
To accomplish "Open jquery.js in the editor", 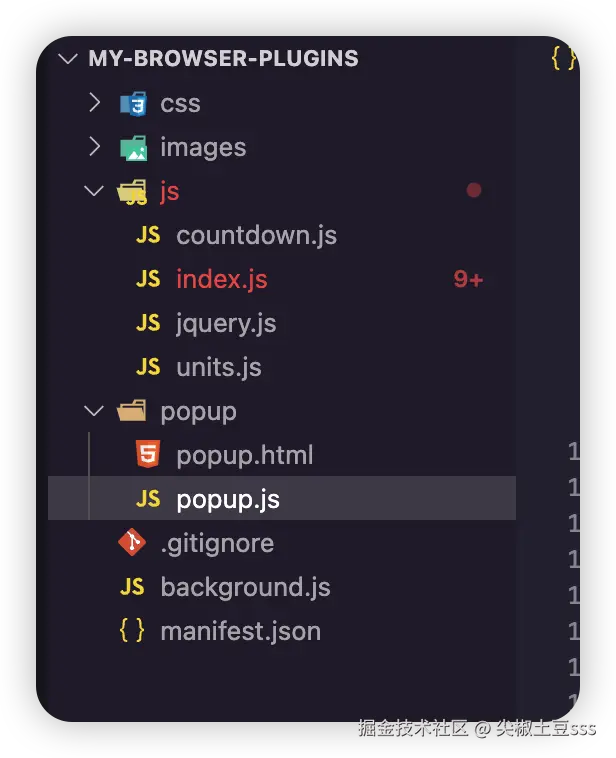I will click(x=226, y=323).
